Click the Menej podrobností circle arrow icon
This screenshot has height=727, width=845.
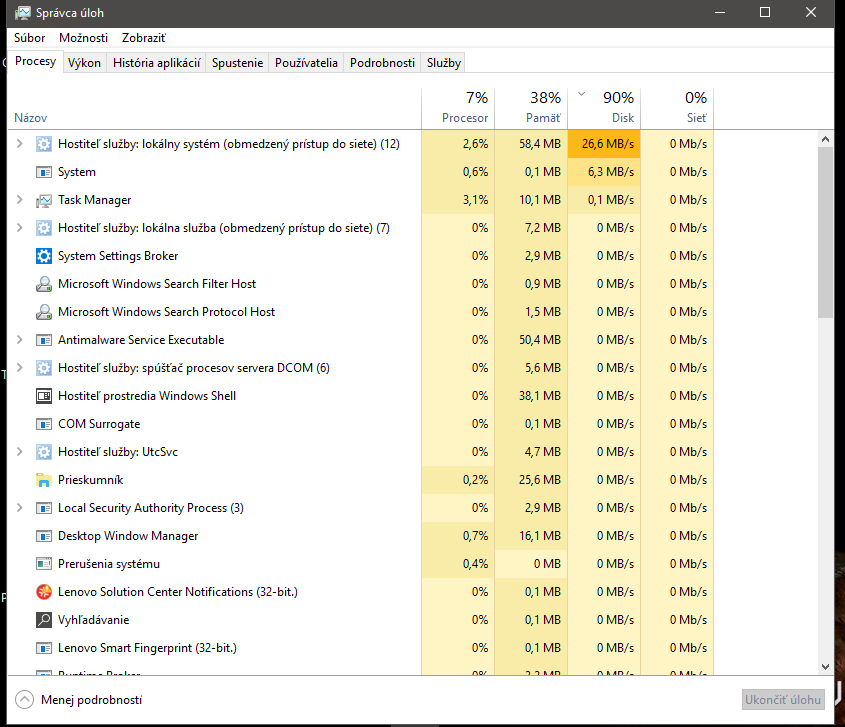(x=24, y=700)
